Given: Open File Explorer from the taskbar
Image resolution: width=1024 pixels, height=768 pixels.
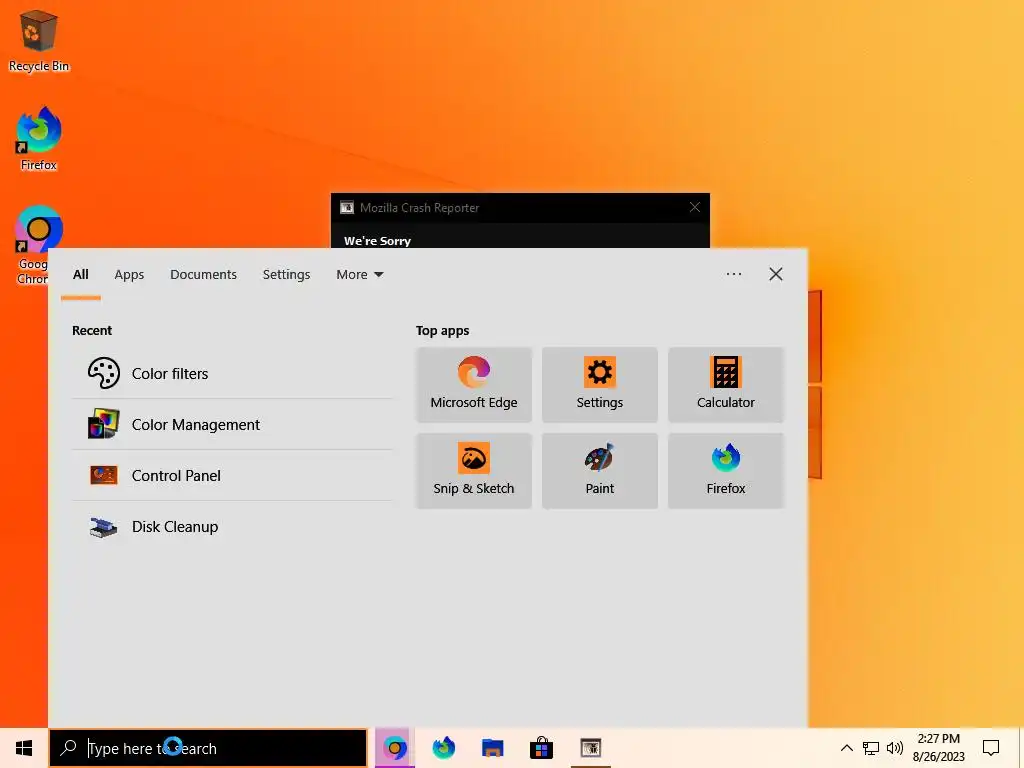Looking at the screenshot, I should click(492, 748).
